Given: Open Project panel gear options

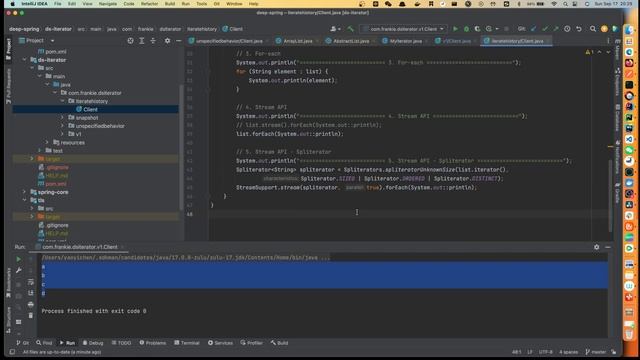Looking at the screenshot, I should pos(167,41).
